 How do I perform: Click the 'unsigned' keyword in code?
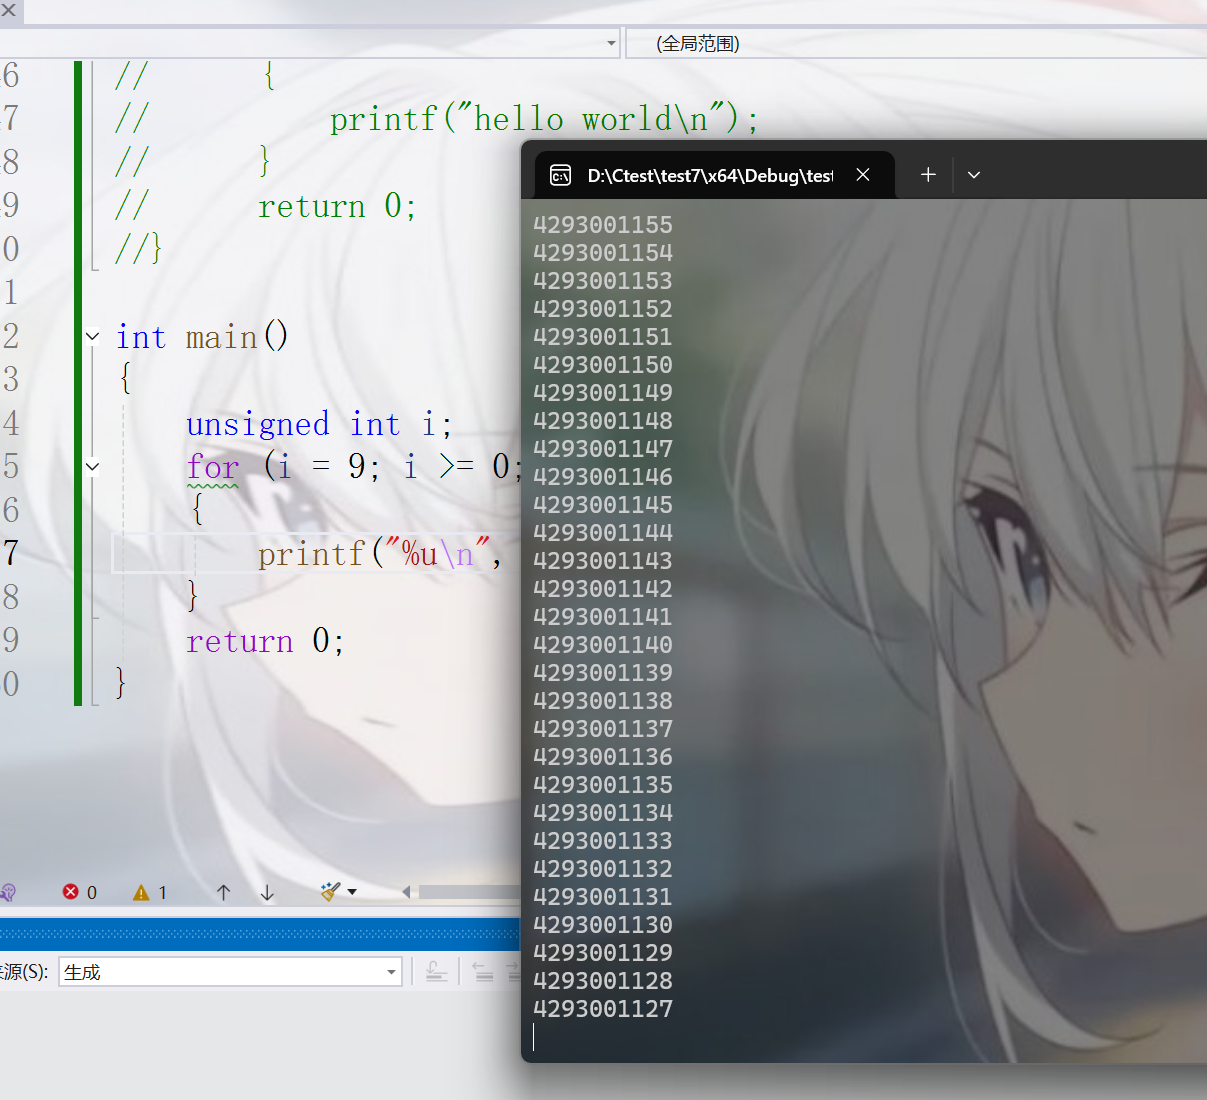(257, 424)
